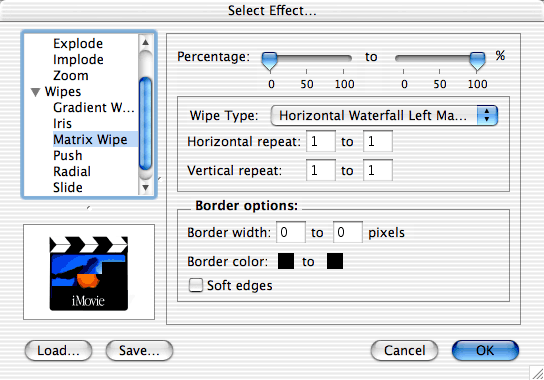The image size is (544, 380).
Task: Select the Explode effect
Action: tap(78, 44)
